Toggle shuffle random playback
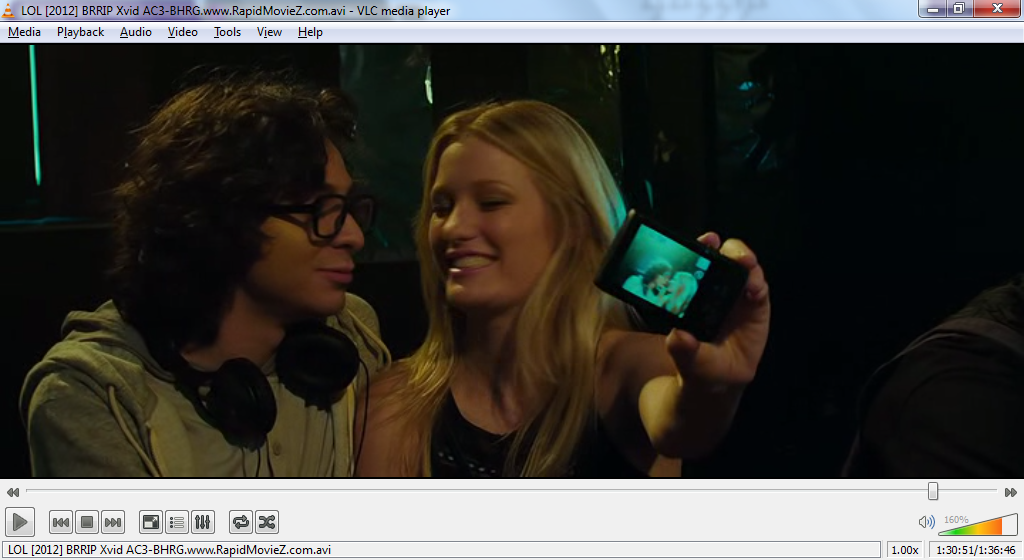Screen dimensions: 1024x560 click(267, 522)
